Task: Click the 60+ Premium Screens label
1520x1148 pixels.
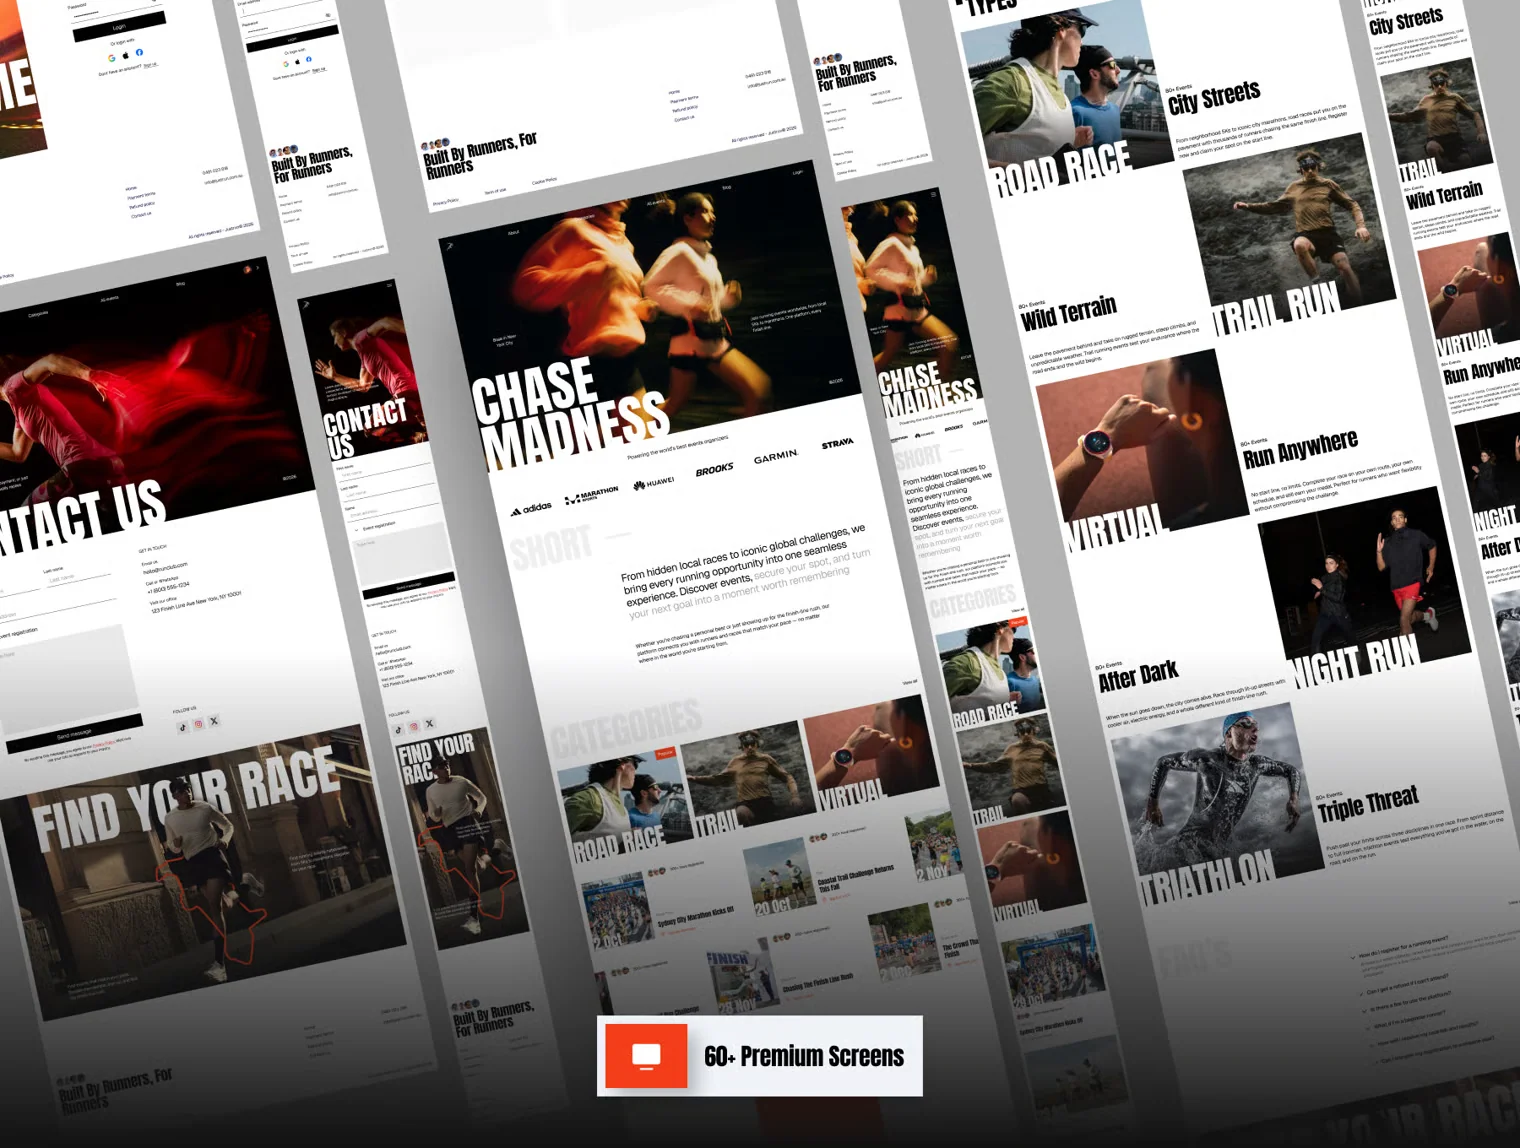Action: 804,1056
